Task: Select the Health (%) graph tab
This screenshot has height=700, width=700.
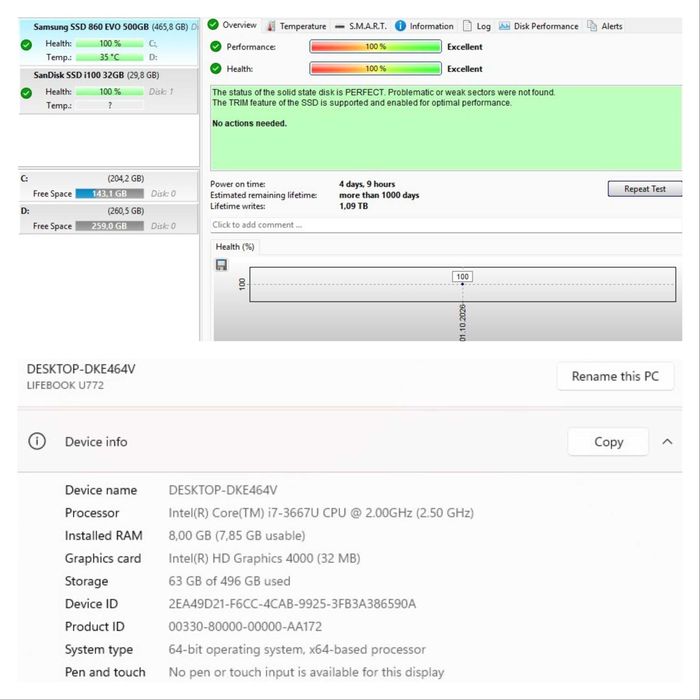Action: (x=235, y=247)
